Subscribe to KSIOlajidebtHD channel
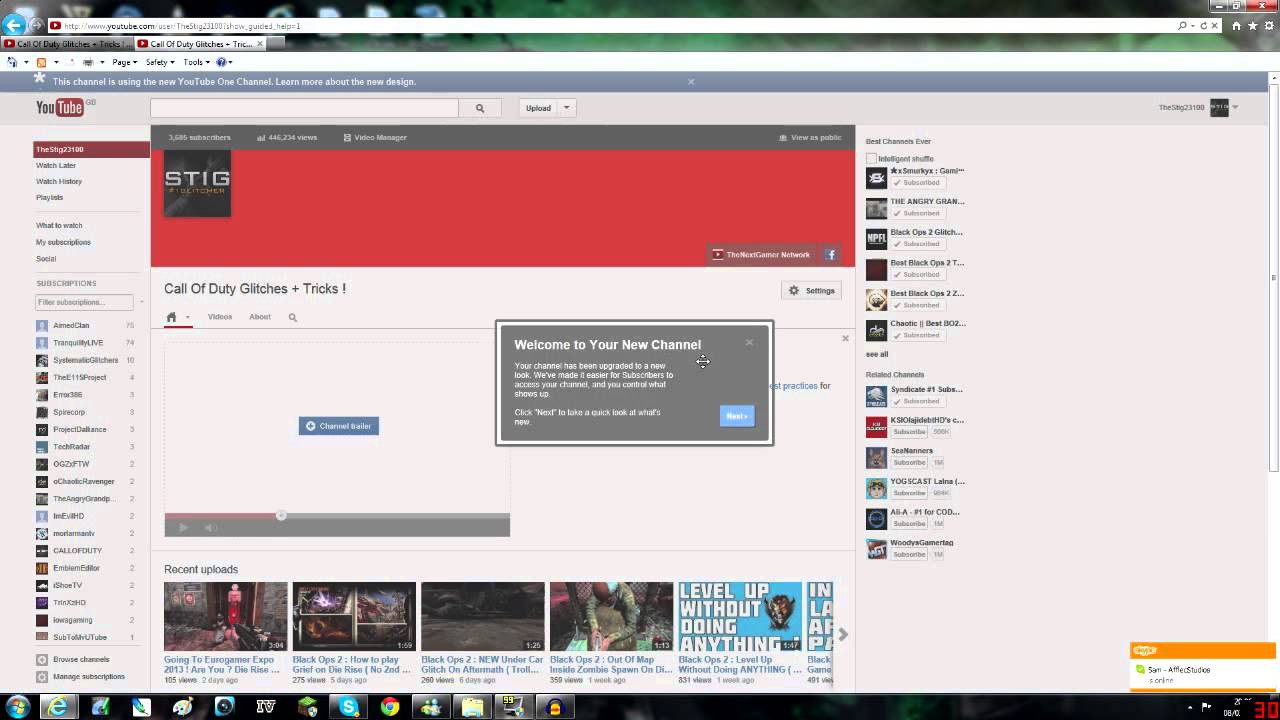Screen dimensions: 1280x720 point(910,432)
